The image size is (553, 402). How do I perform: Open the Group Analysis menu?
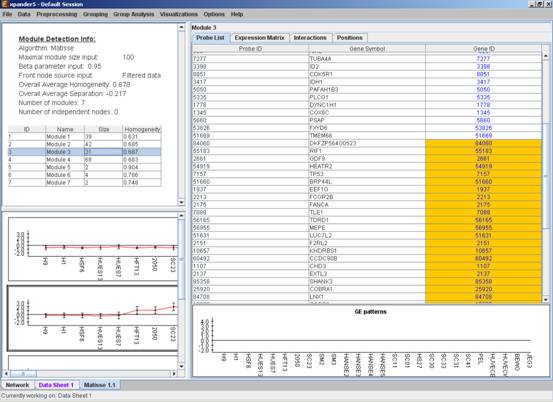[x=134, y=14]
